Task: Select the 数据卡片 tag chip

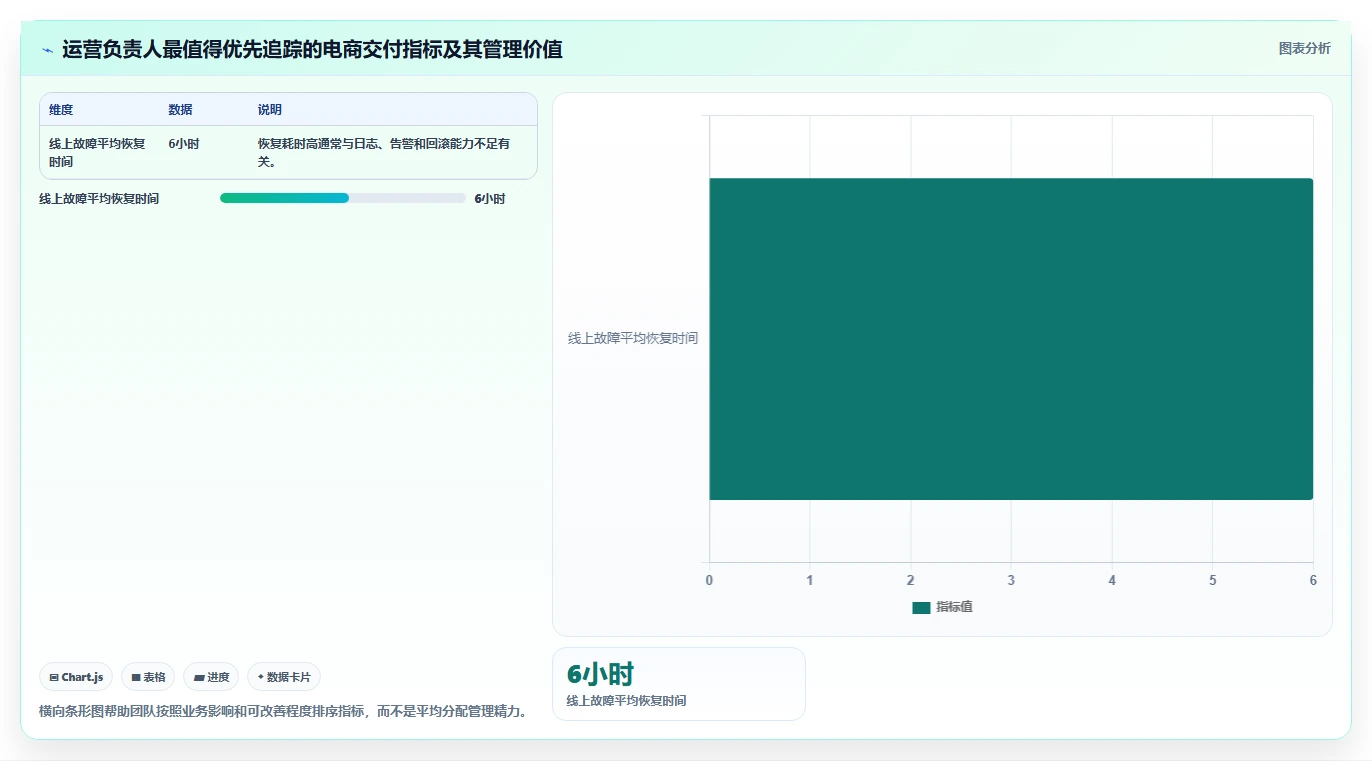Action: tap(284, 677)
